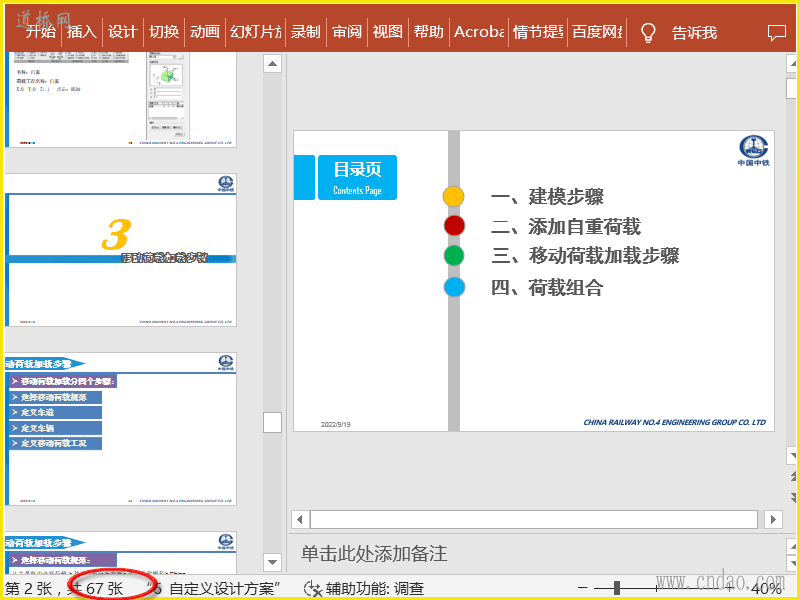
Task: Click the red circle bullet on slide
Action: click(x=454, y=226)
